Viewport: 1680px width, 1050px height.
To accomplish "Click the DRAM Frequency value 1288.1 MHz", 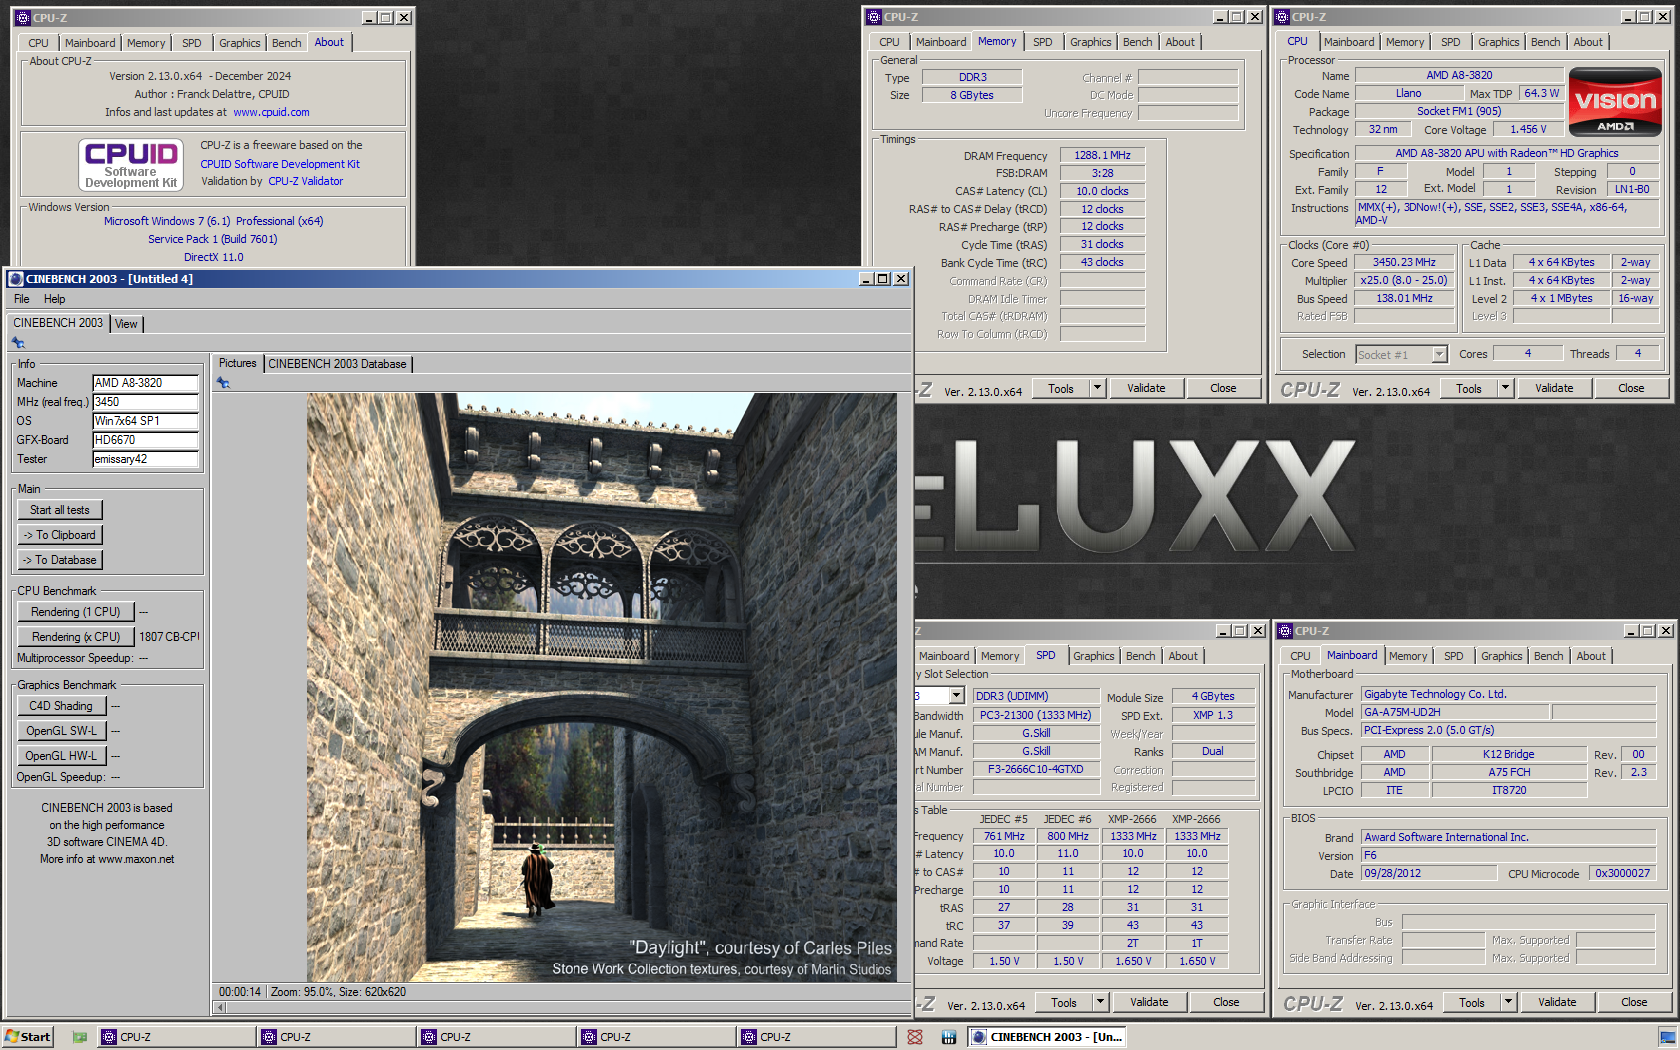I will (1103, 155).
